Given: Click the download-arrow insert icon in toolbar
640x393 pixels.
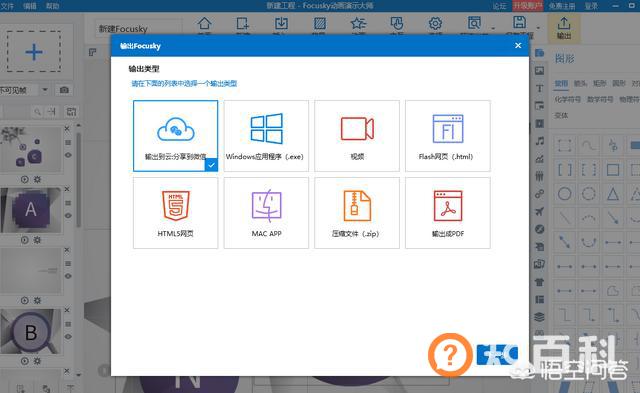Looking at the screenshot, I should (281, 24).
